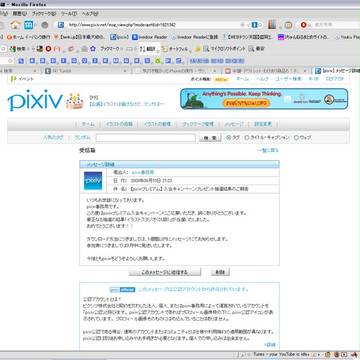Click the pixiv sender avatar thumbnail
Image resolution: width=360 pixels, height=360 pixels.
(93, 181)
